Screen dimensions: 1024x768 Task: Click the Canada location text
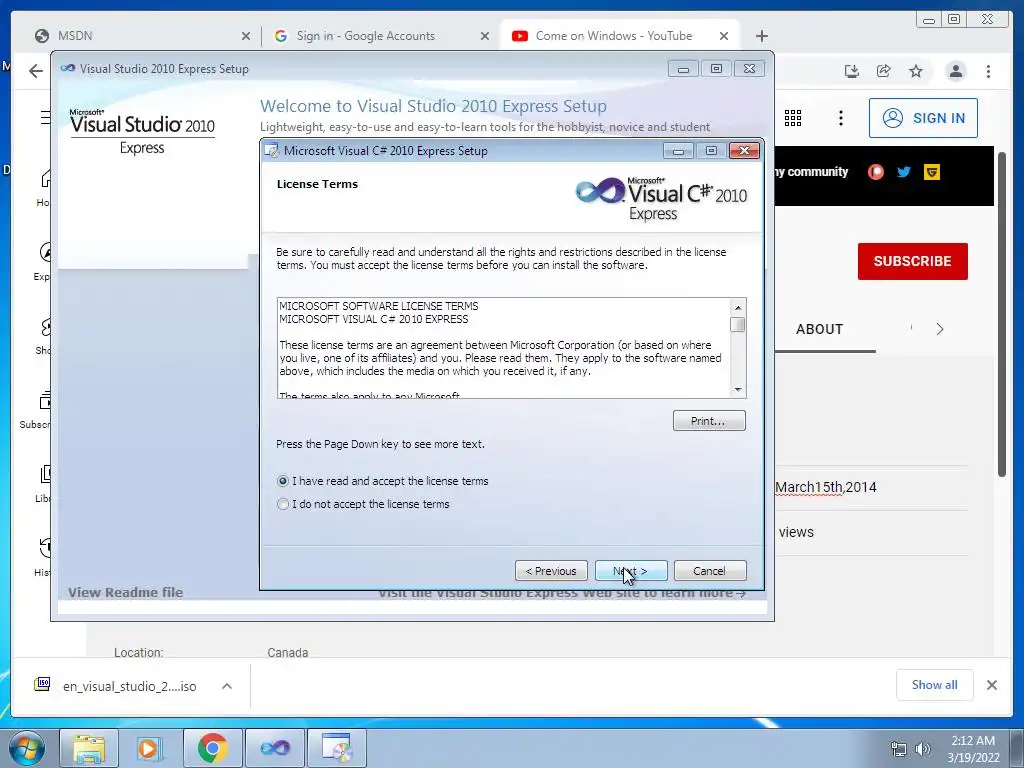[x=287, y=652]
